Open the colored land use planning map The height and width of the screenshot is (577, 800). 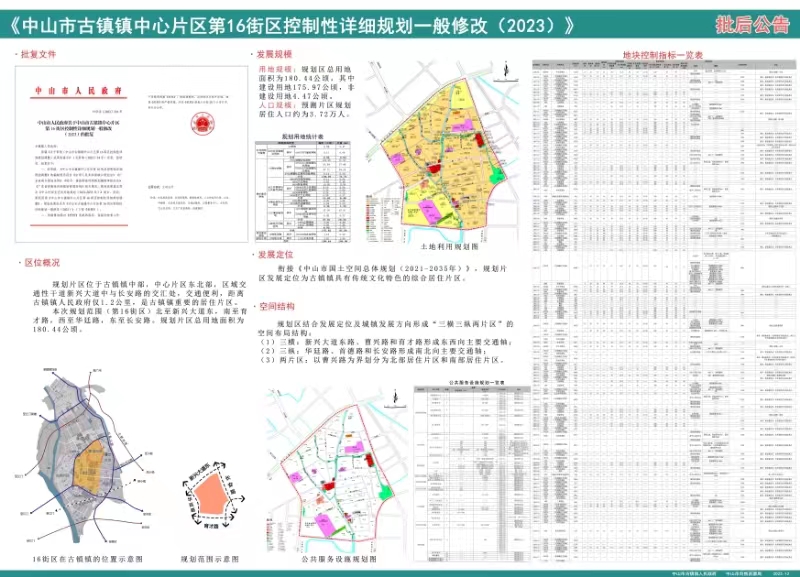442,152
